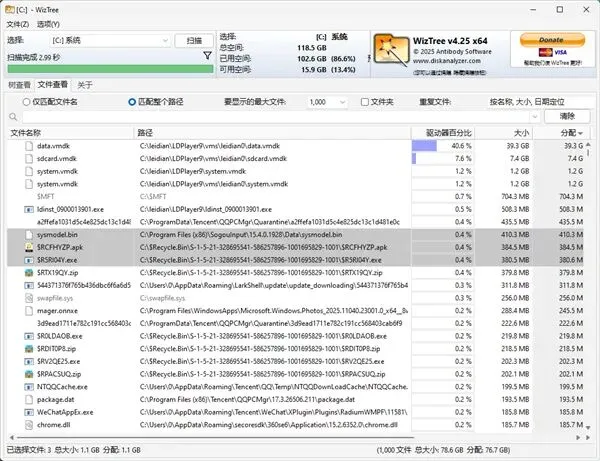The height and width of the screenshot is (461, 600).
Task: Click the 要显示的最大文件 label
Action: pyautogui.click(x=254, y=102)
